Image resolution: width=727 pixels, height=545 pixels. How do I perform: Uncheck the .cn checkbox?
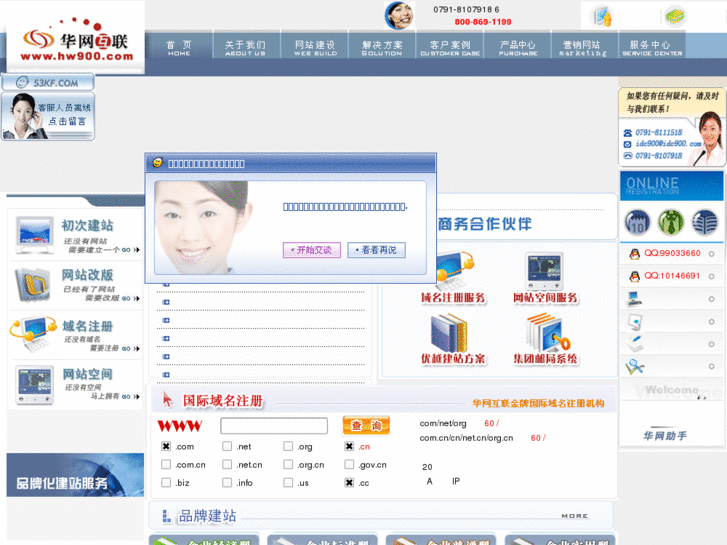(x=349, y=446)
